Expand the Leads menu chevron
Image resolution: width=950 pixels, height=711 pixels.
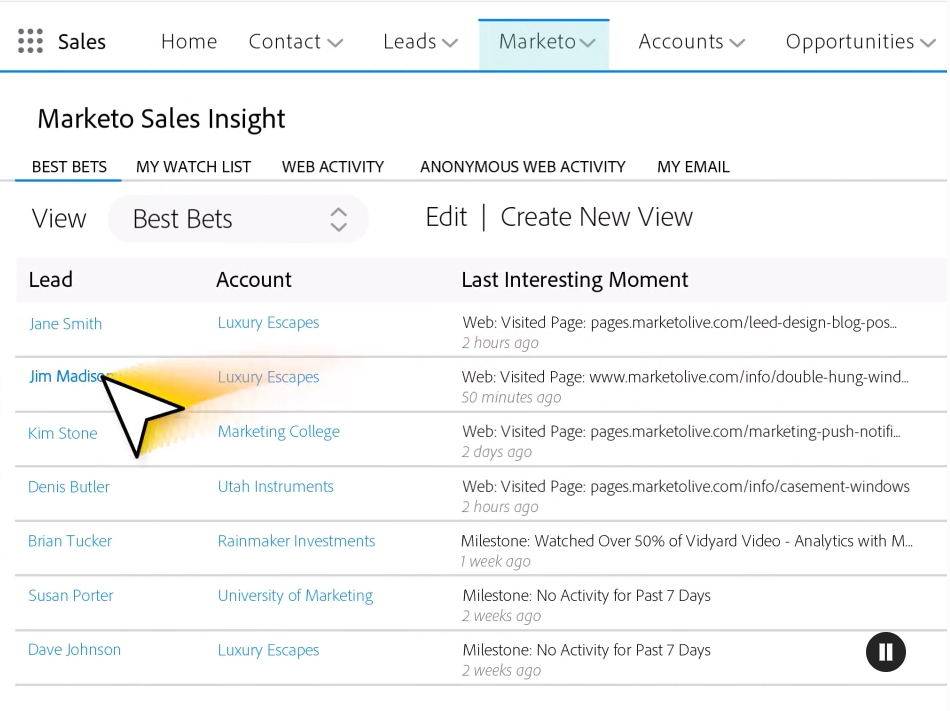(x=450, y=42)
